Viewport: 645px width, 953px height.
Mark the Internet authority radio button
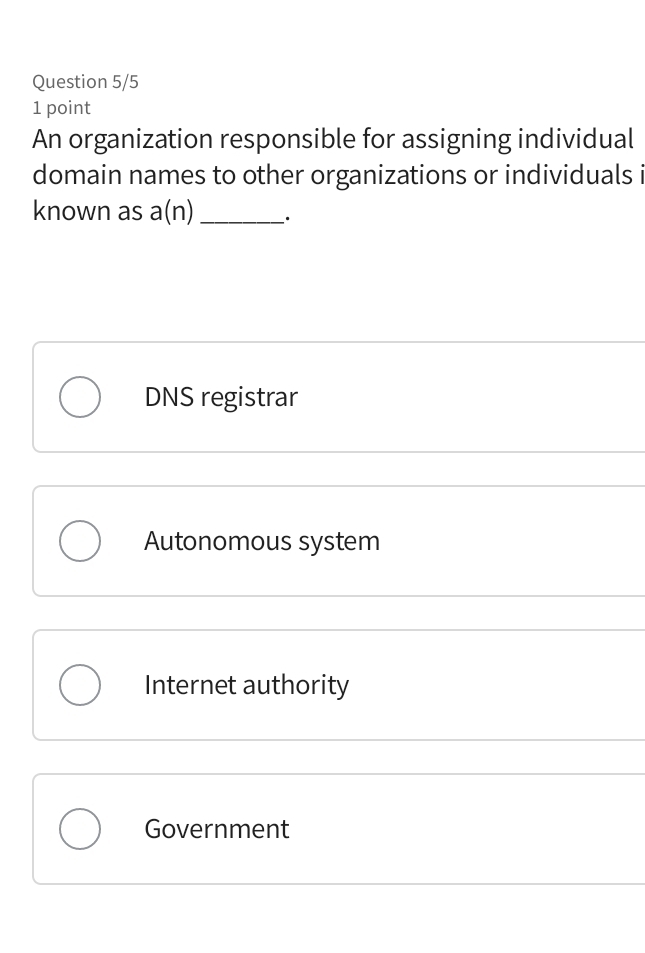(79, 685)
